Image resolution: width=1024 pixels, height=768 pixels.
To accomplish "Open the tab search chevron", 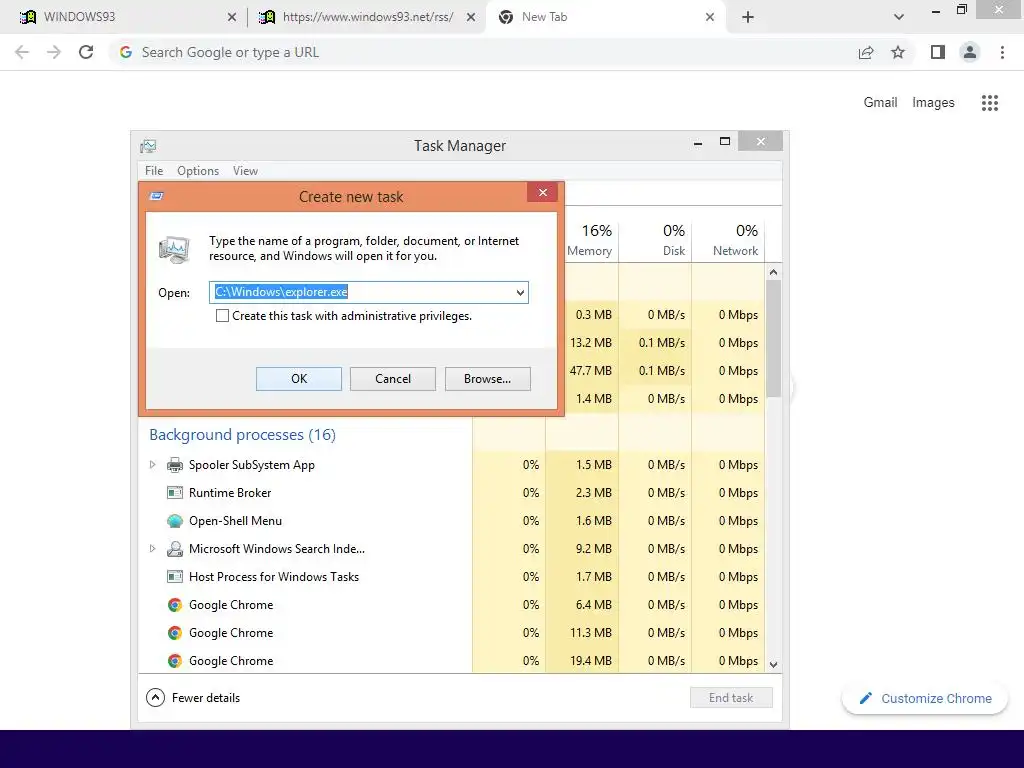I will coord(899,17).
